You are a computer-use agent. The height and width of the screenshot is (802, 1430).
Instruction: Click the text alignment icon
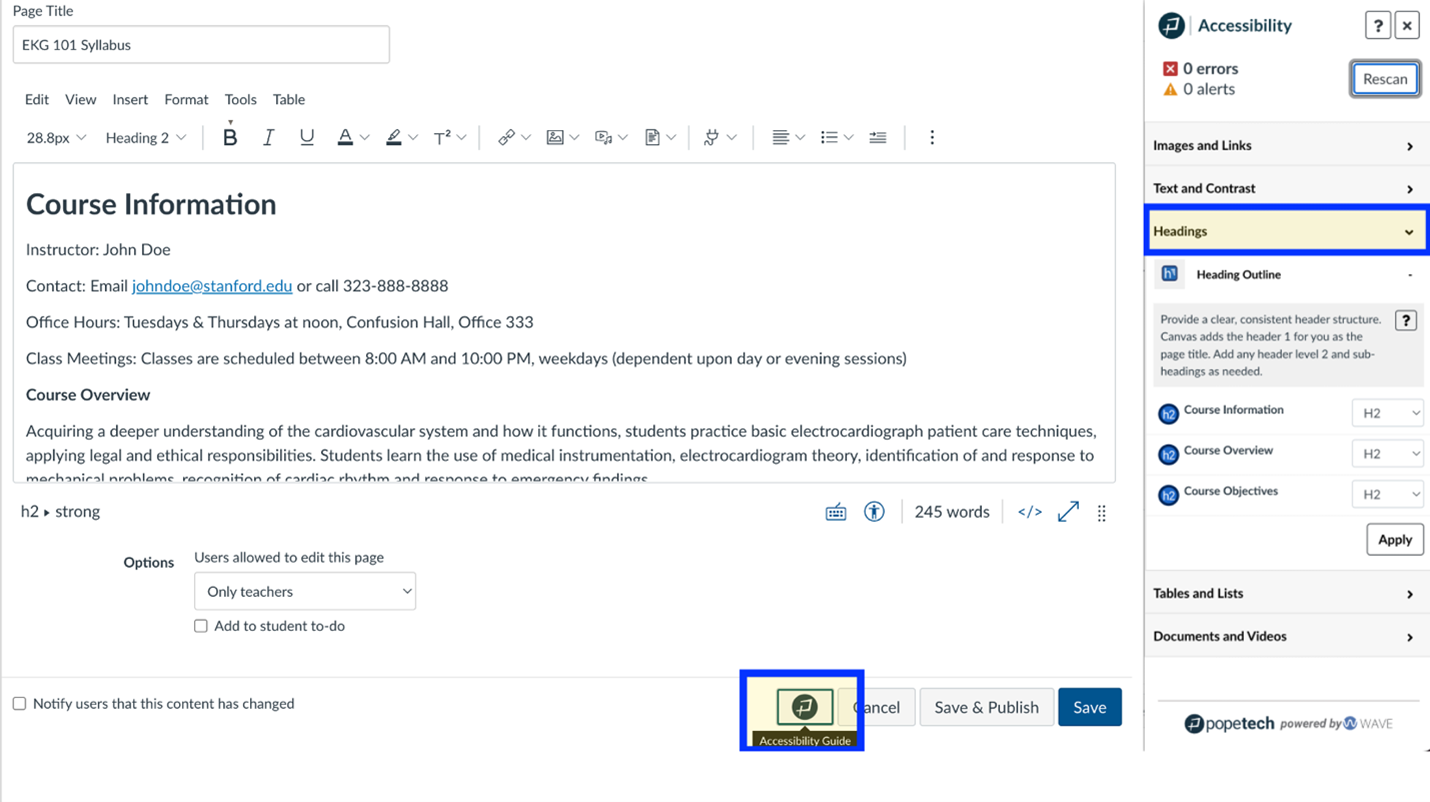pyautogui.click(x=781, y=137)
